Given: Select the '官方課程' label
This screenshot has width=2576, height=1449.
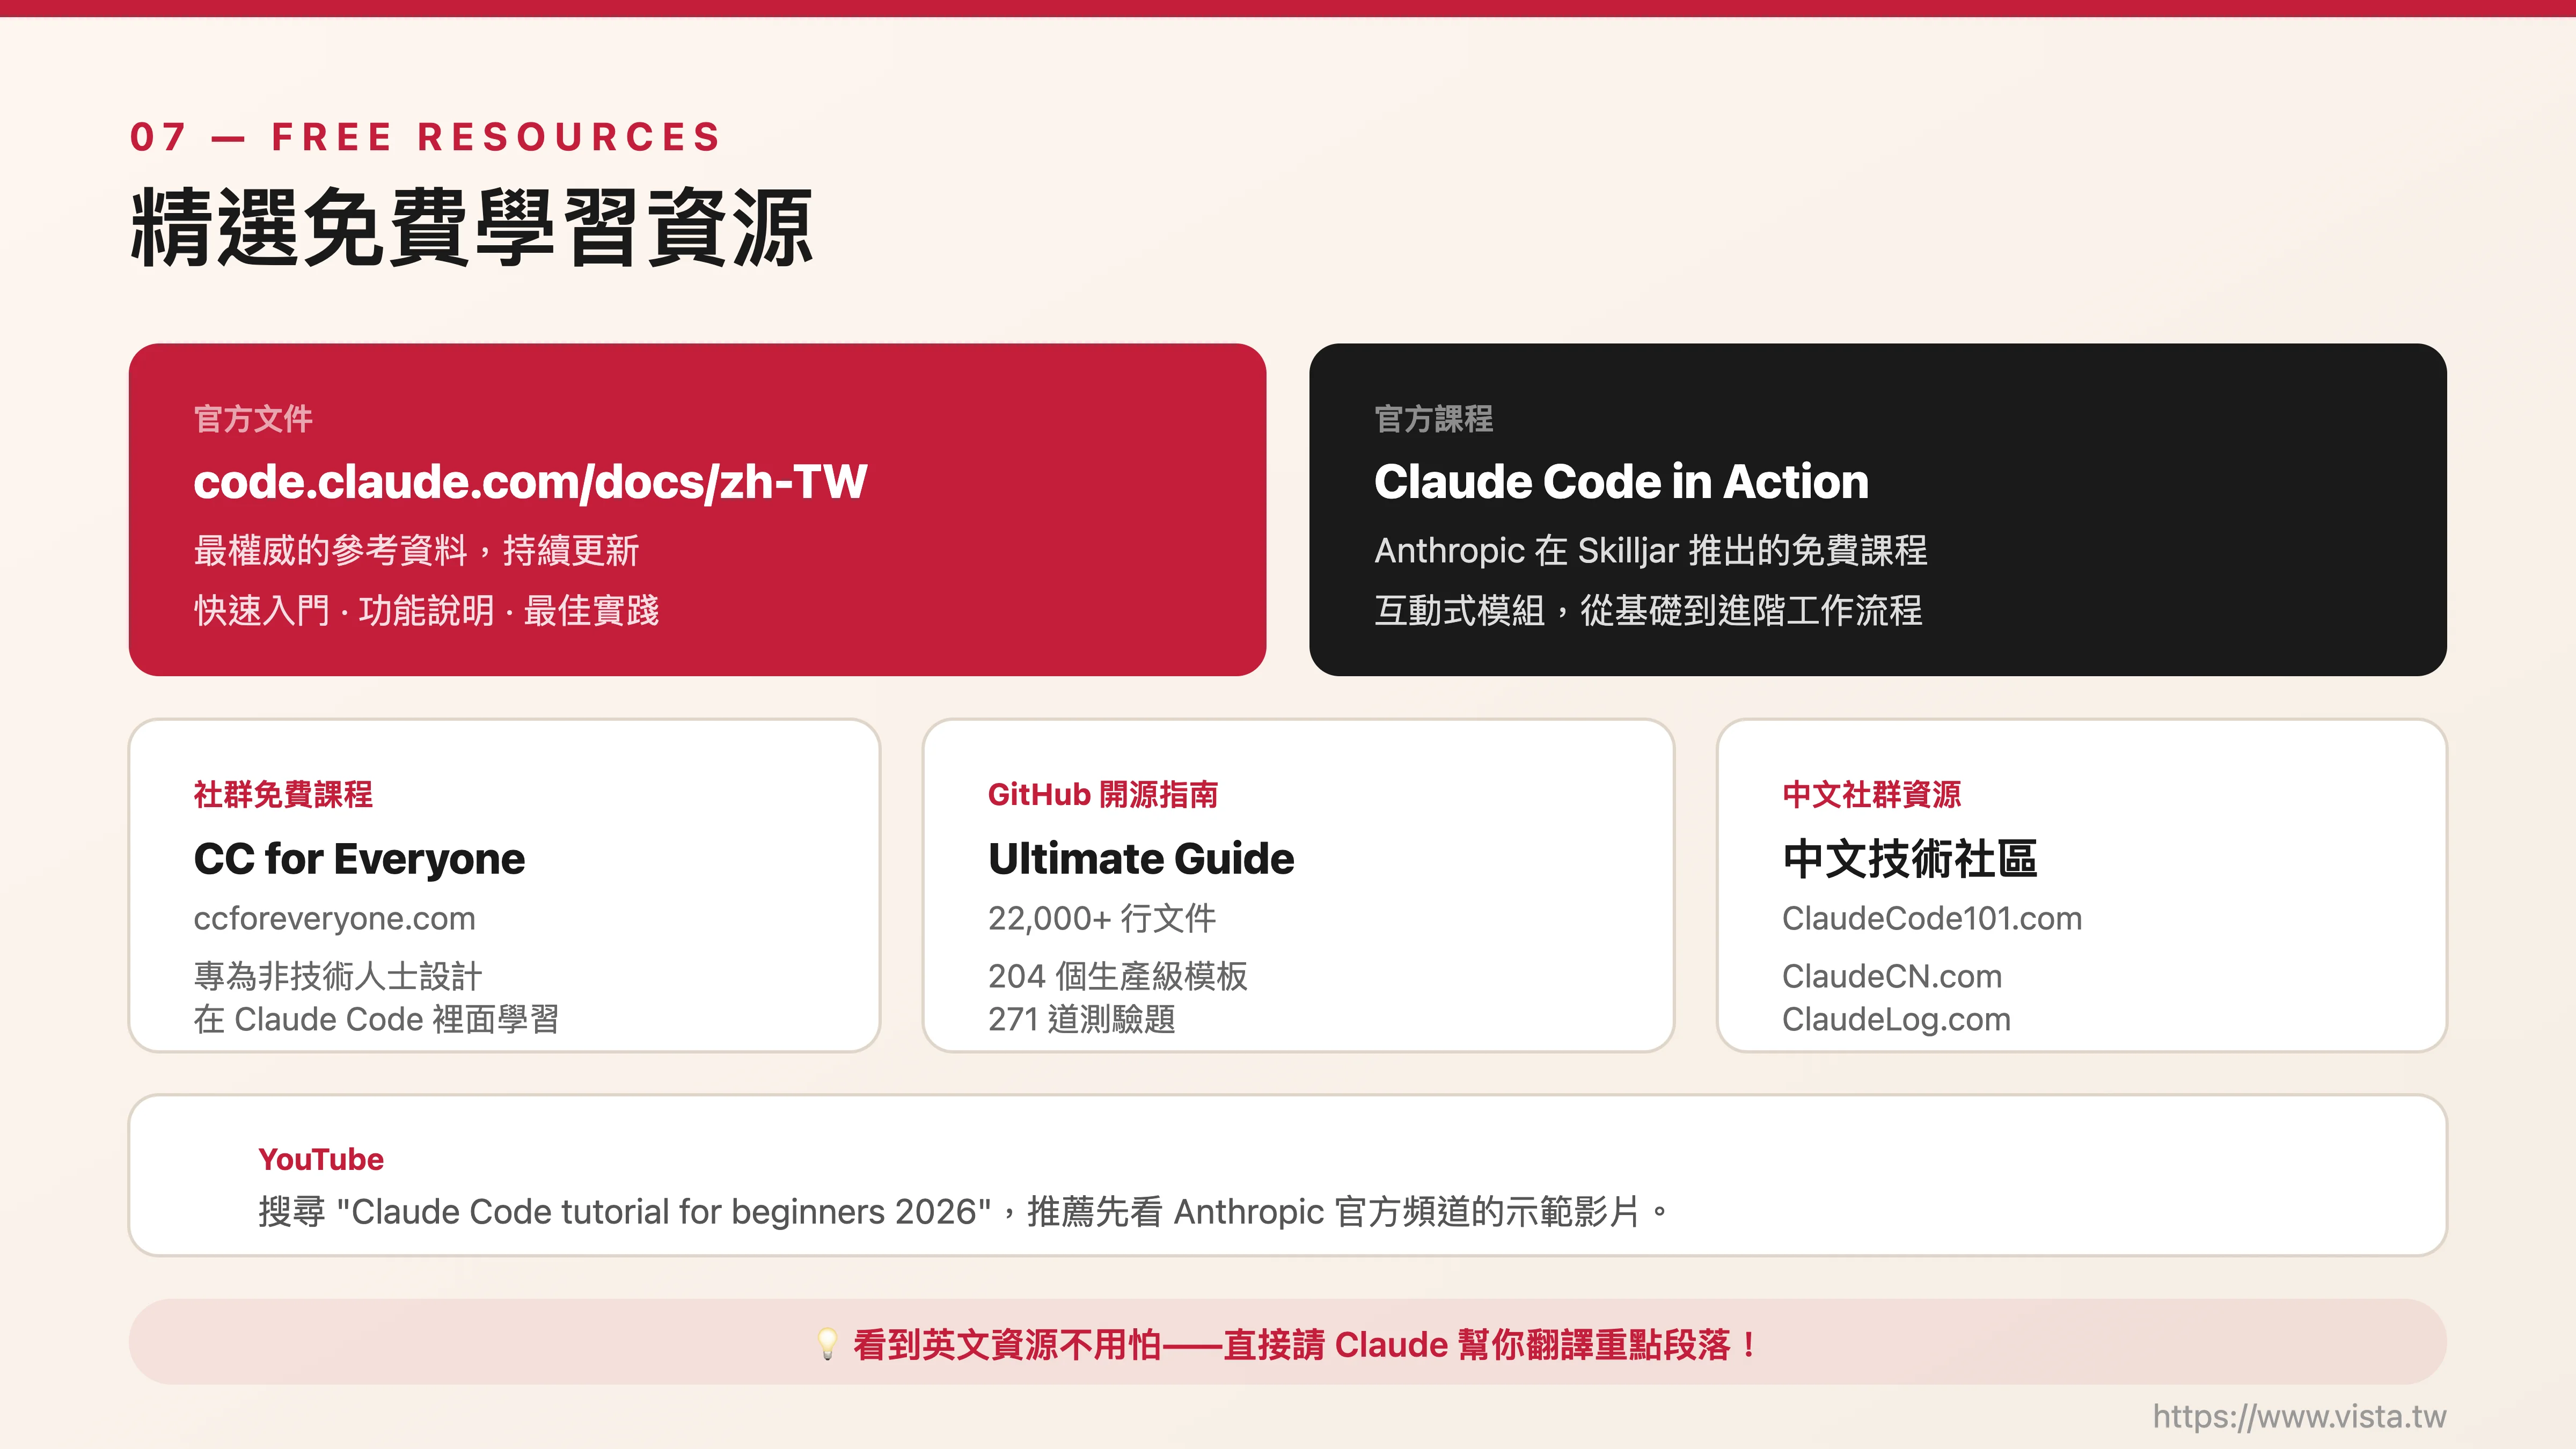Looking at the screenshot, I should pos(1433,418).
